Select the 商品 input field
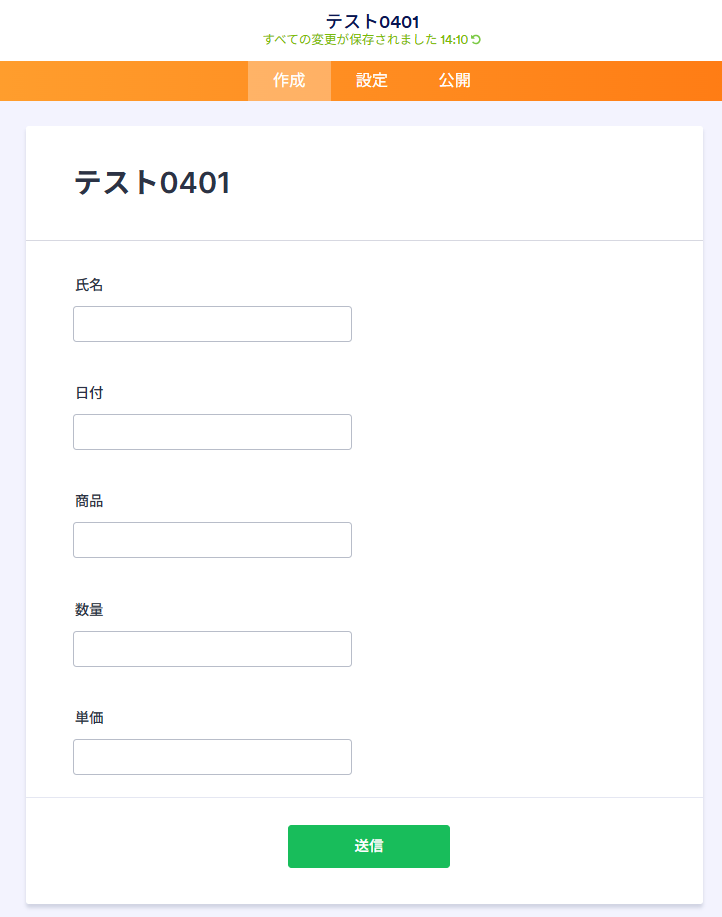722x917 pixels. tap(212, 540)
